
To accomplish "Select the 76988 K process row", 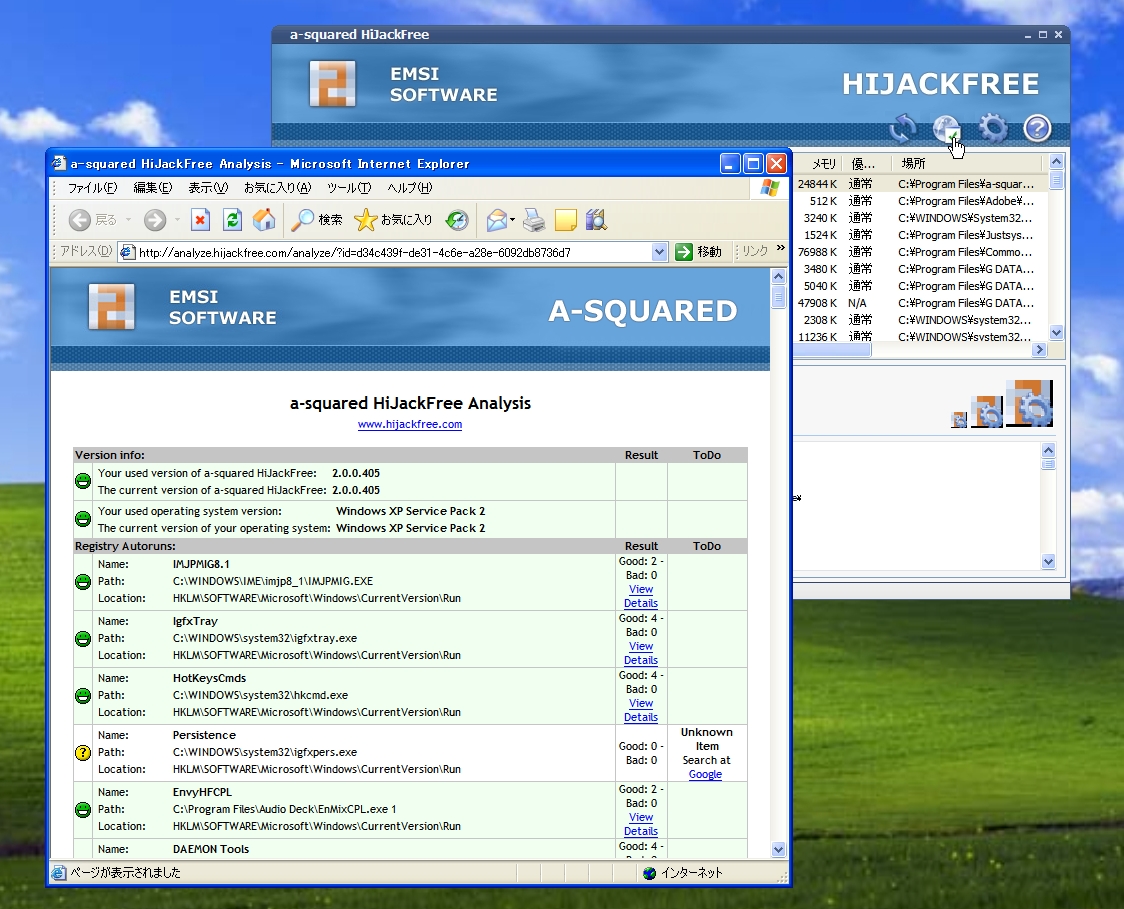I will (918, 252).
